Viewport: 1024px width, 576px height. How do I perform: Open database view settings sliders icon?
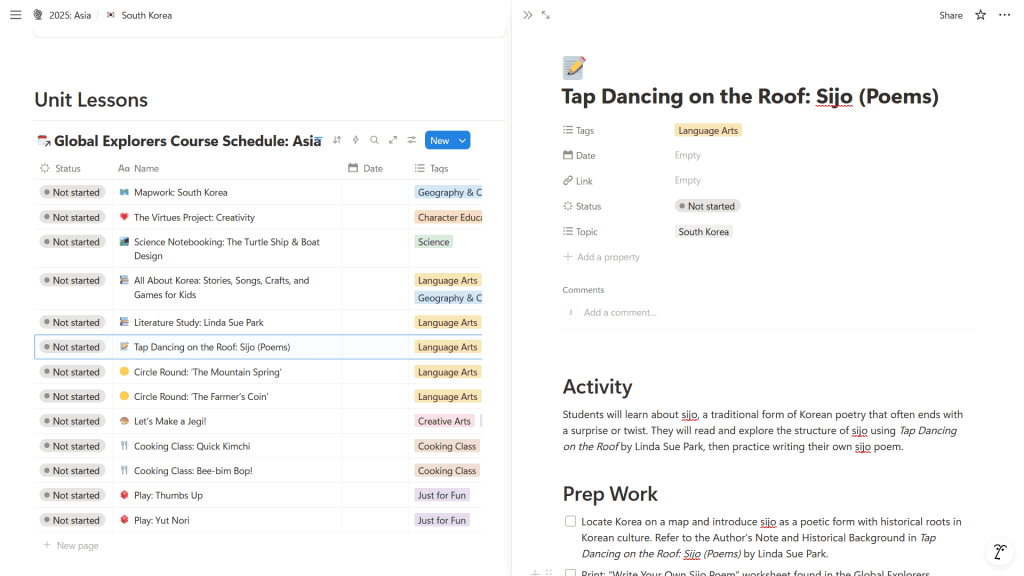point(411,140)
